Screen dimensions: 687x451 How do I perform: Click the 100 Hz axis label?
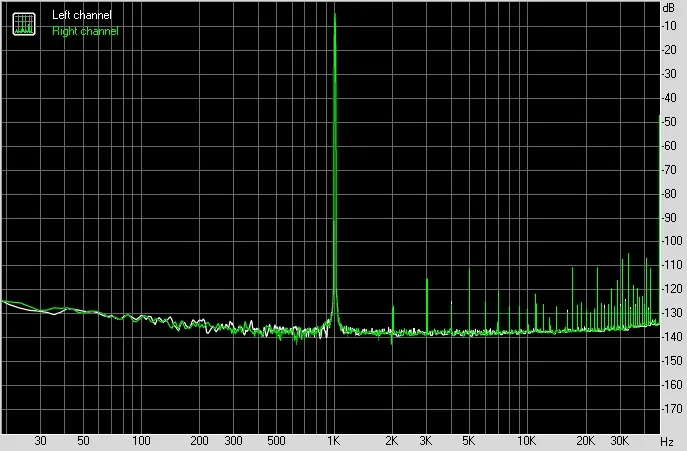point(141,440)
